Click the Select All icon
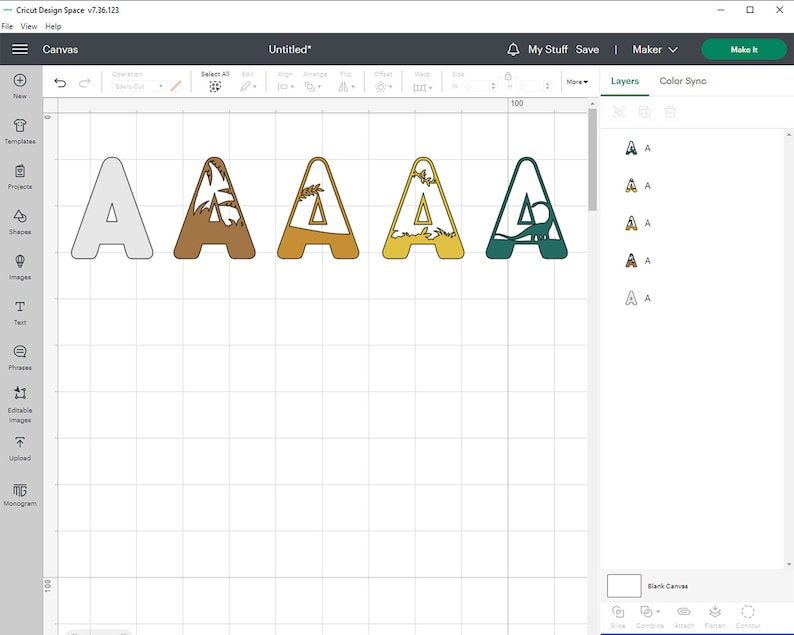Viewport: 794px width, 635px height. [x=215, y=87]
